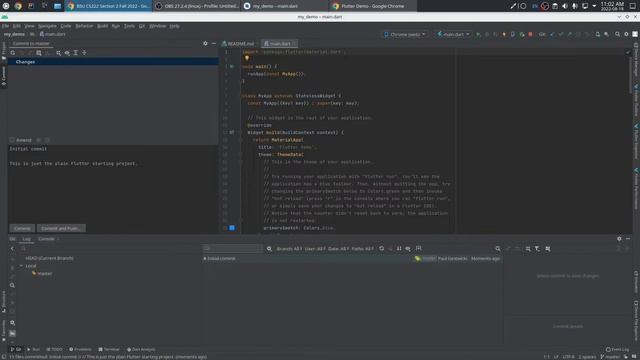This screenshot has height=360, width=640.
Task: Click in the commit message text area
Action: coord(113,183)
